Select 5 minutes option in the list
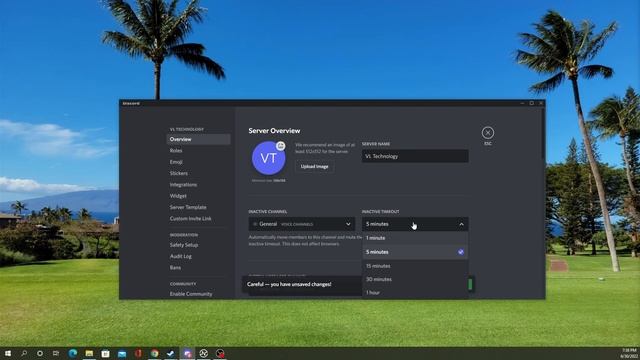640x360 pixels. (415, 252)
